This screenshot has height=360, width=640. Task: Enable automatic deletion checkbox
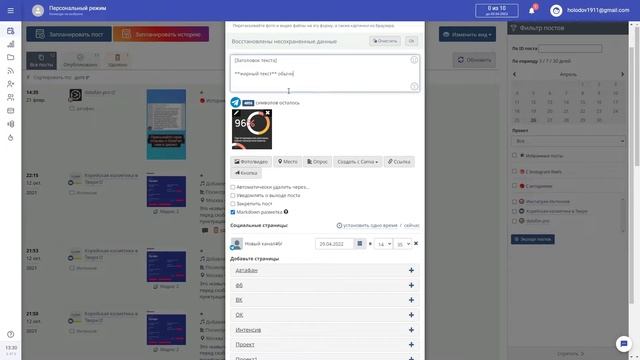click(x=233, y=187)
